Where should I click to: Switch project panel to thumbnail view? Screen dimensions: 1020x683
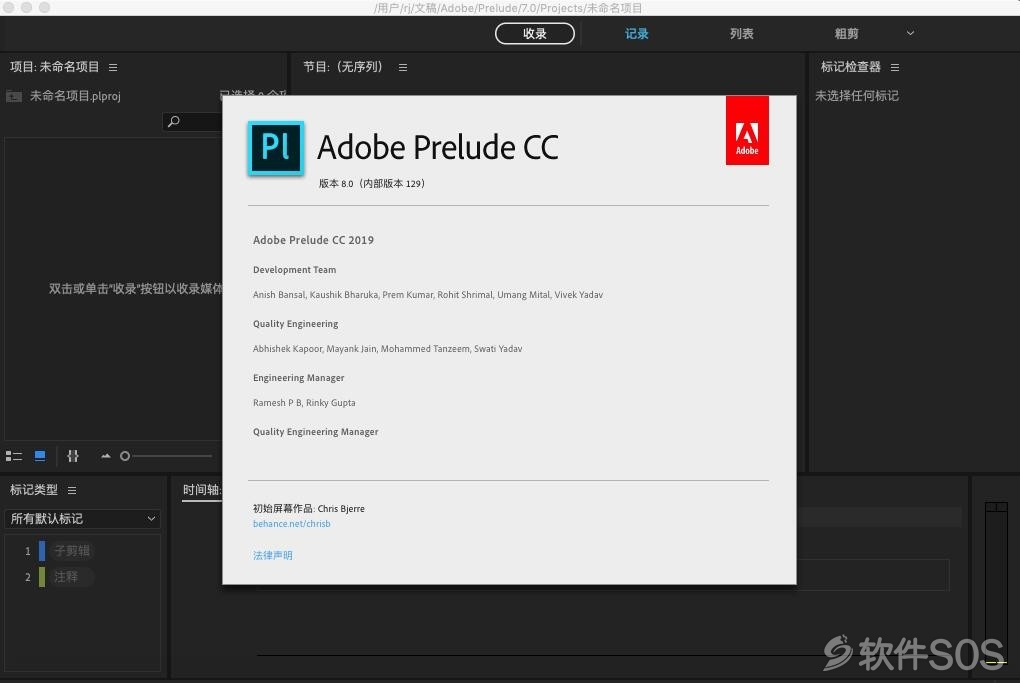coord(40,456)
